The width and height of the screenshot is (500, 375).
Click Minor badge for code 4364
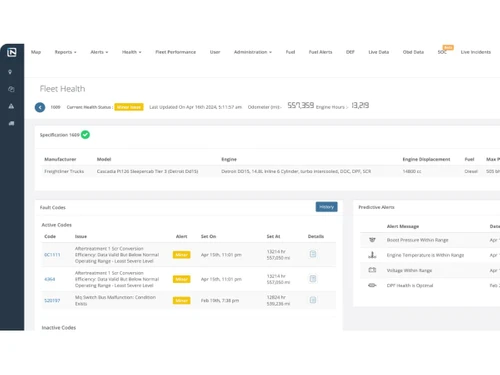(x=182, y=279)
